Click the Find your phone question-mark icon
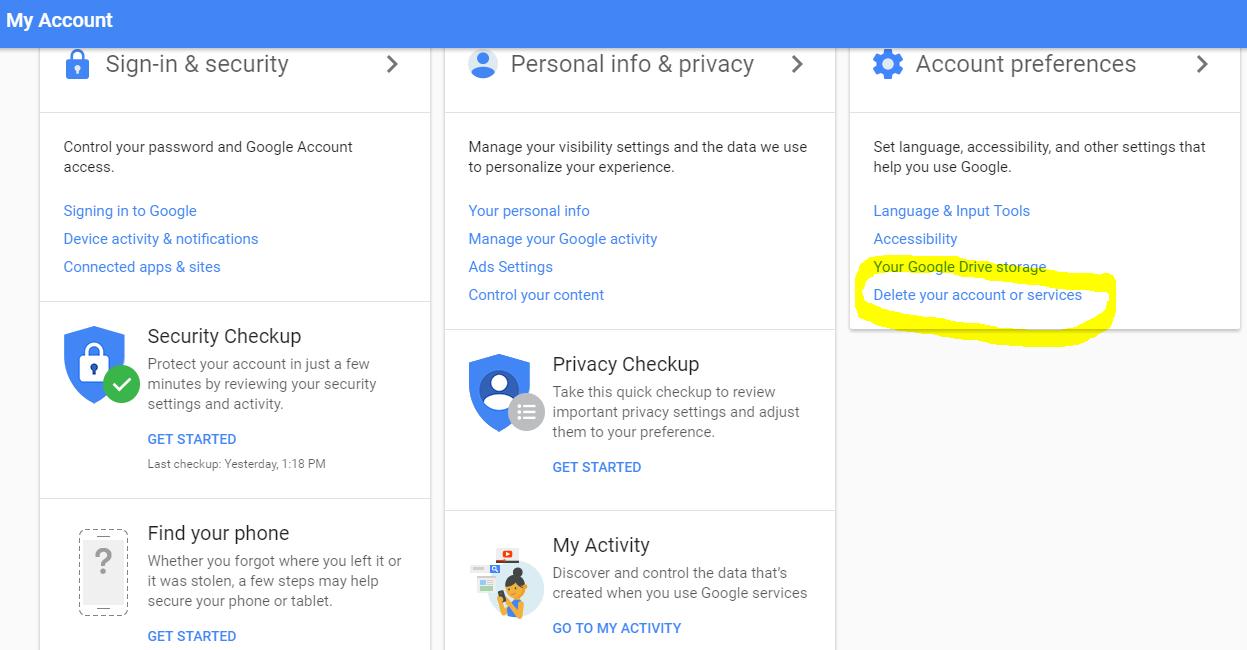The height and width of the screenshot is (650, 1247). (103, 572)
